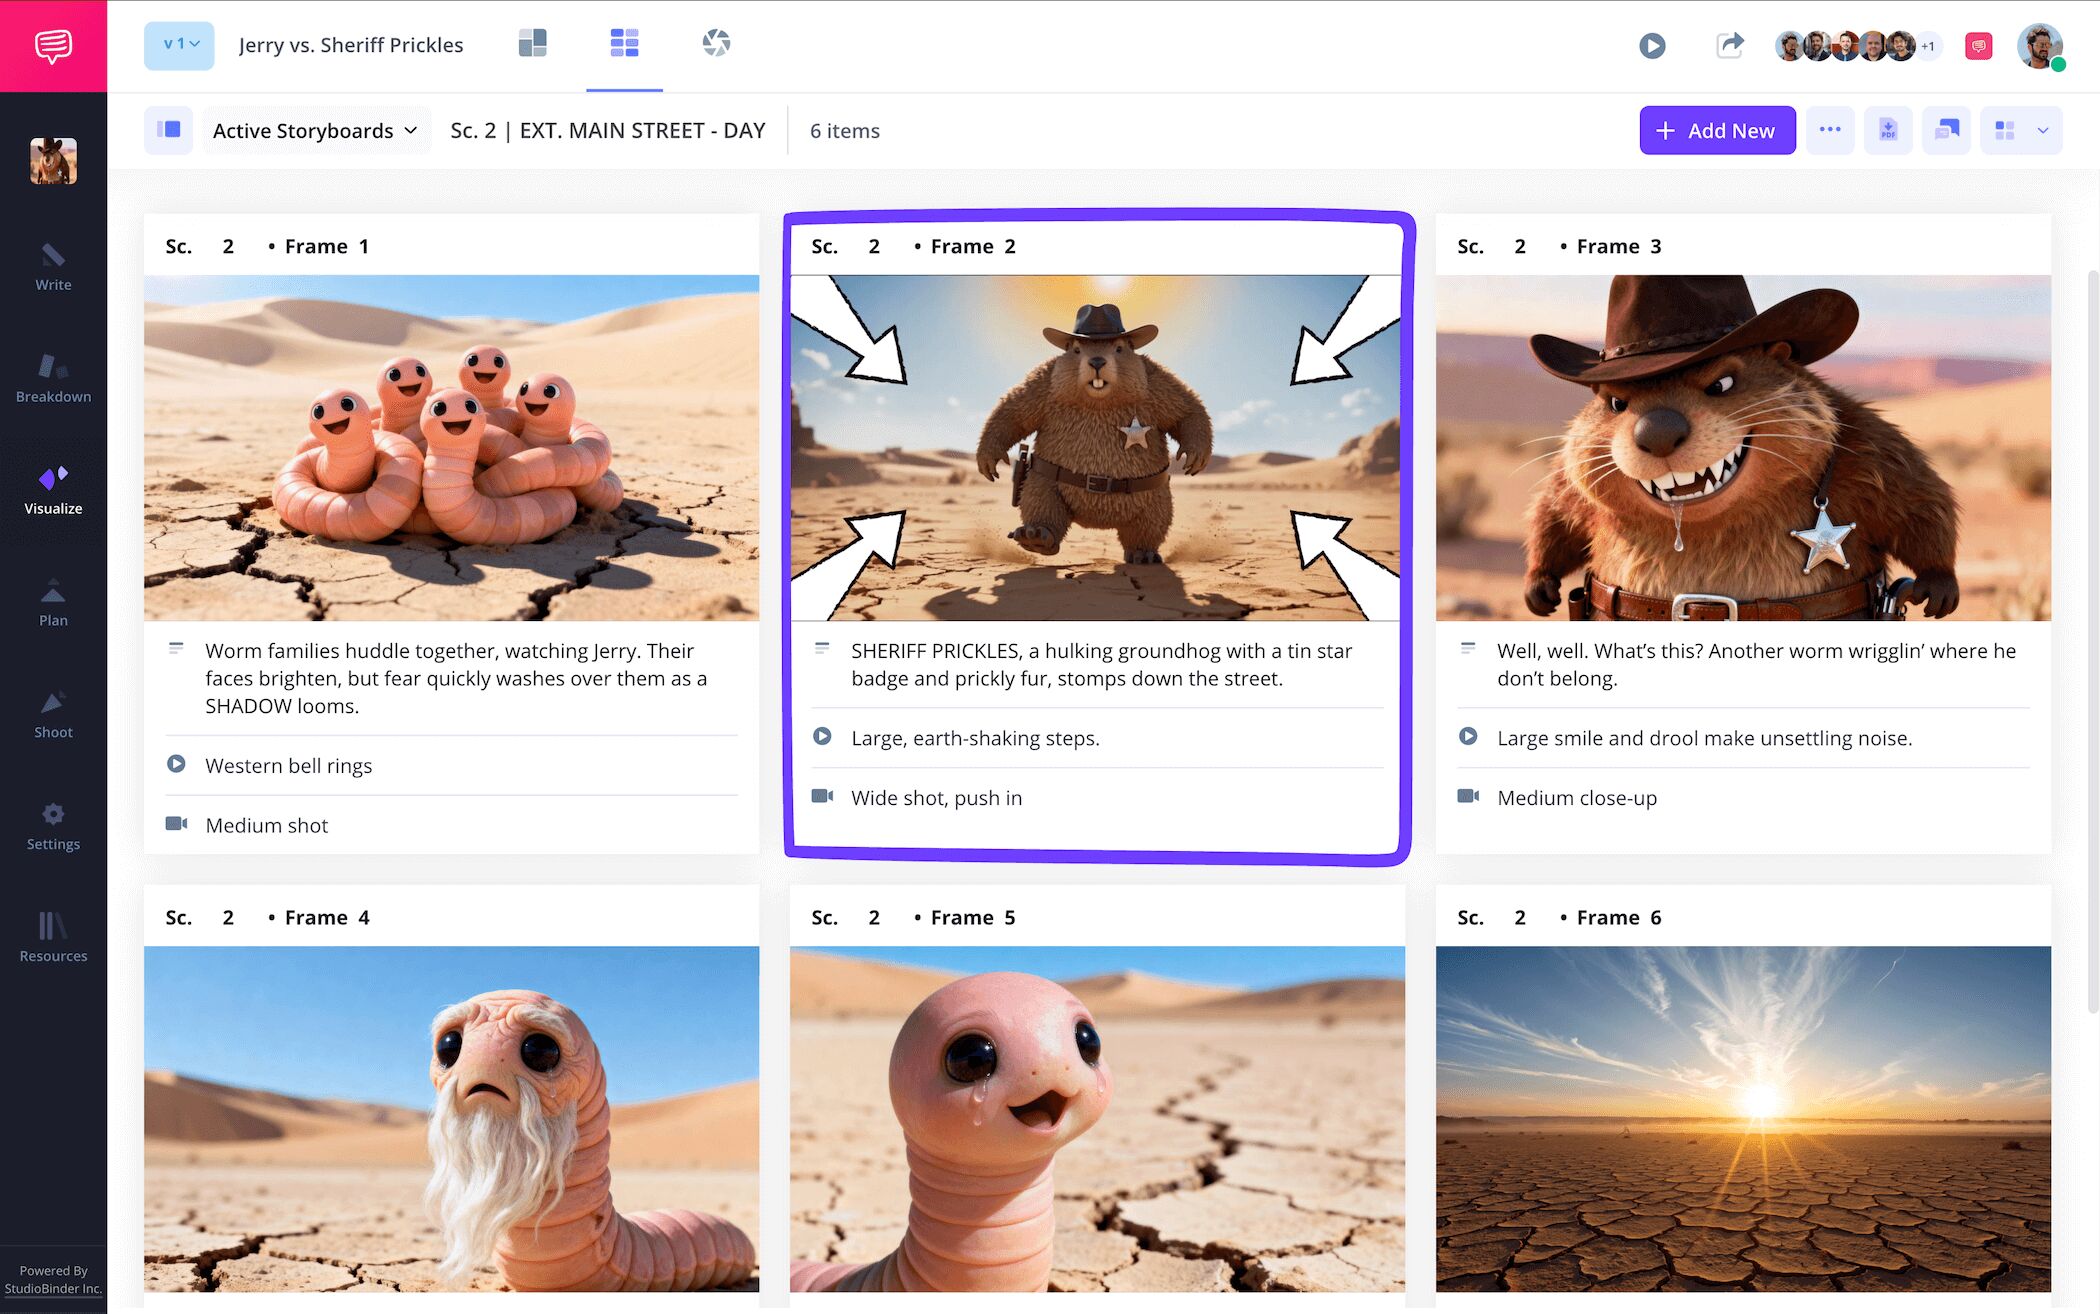Play the storyboard presentation

tap(1653, 46)
